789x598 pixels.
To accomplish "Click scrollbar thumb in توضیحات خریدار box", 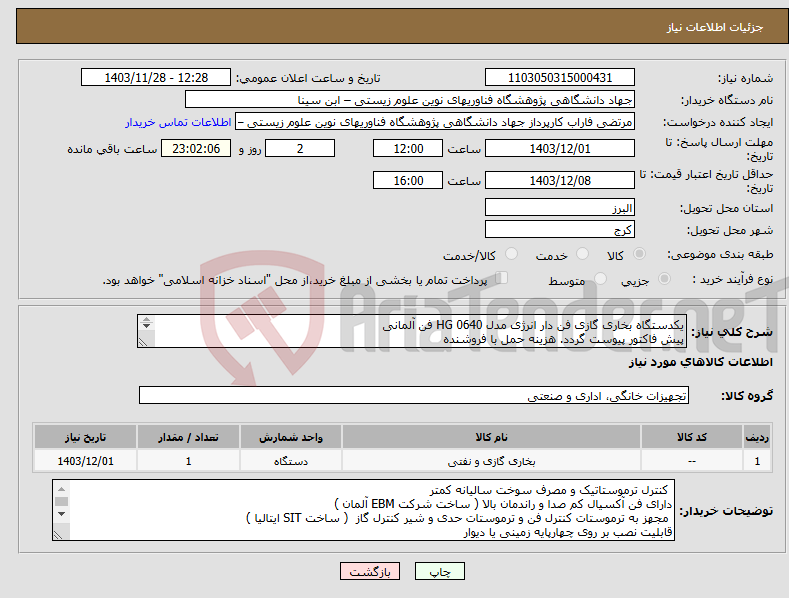I will (61, 501).
